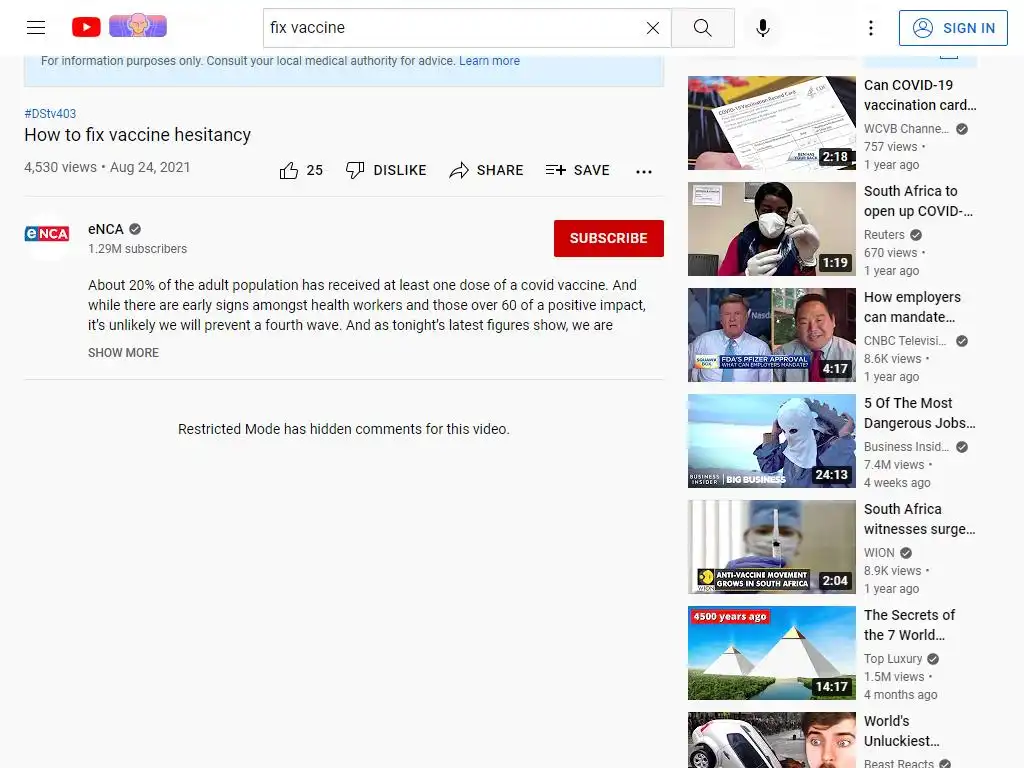The height and width of the screenshot is (768, 1024).
Task: Expand description with SHOW MORE
Action: pos(123,353)
